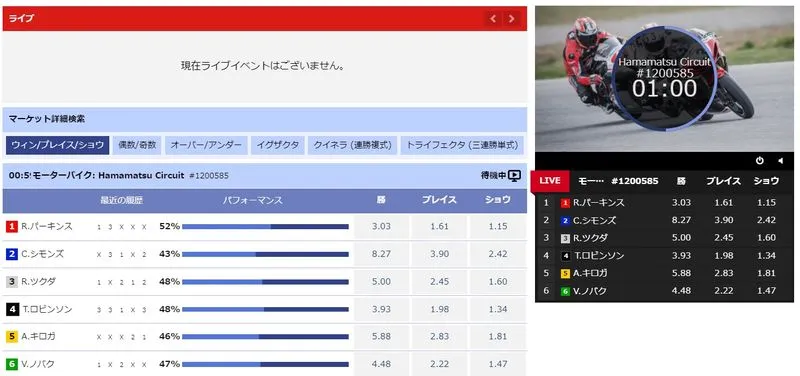Bet show odds 1.47 for V.ノバク
Image resolution: width=800 pixels, height=376 pixels.
point(497,364)
